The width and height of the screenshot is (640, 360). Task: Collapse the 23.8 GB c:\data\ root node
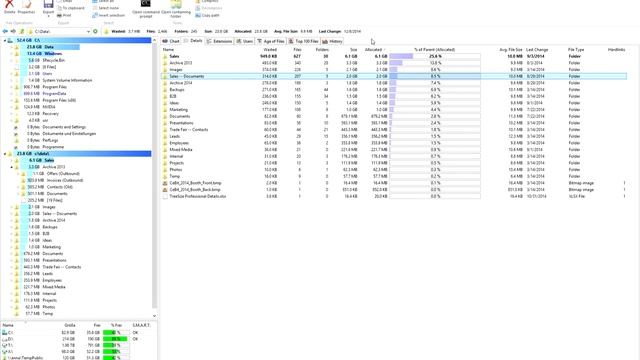coord(5,154)
